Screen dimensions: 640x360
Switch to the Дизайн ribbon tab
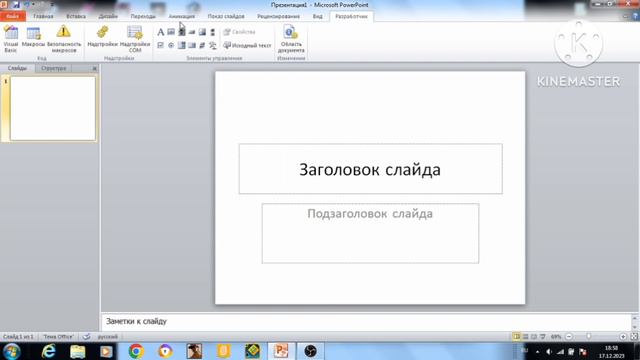(108, 16)
